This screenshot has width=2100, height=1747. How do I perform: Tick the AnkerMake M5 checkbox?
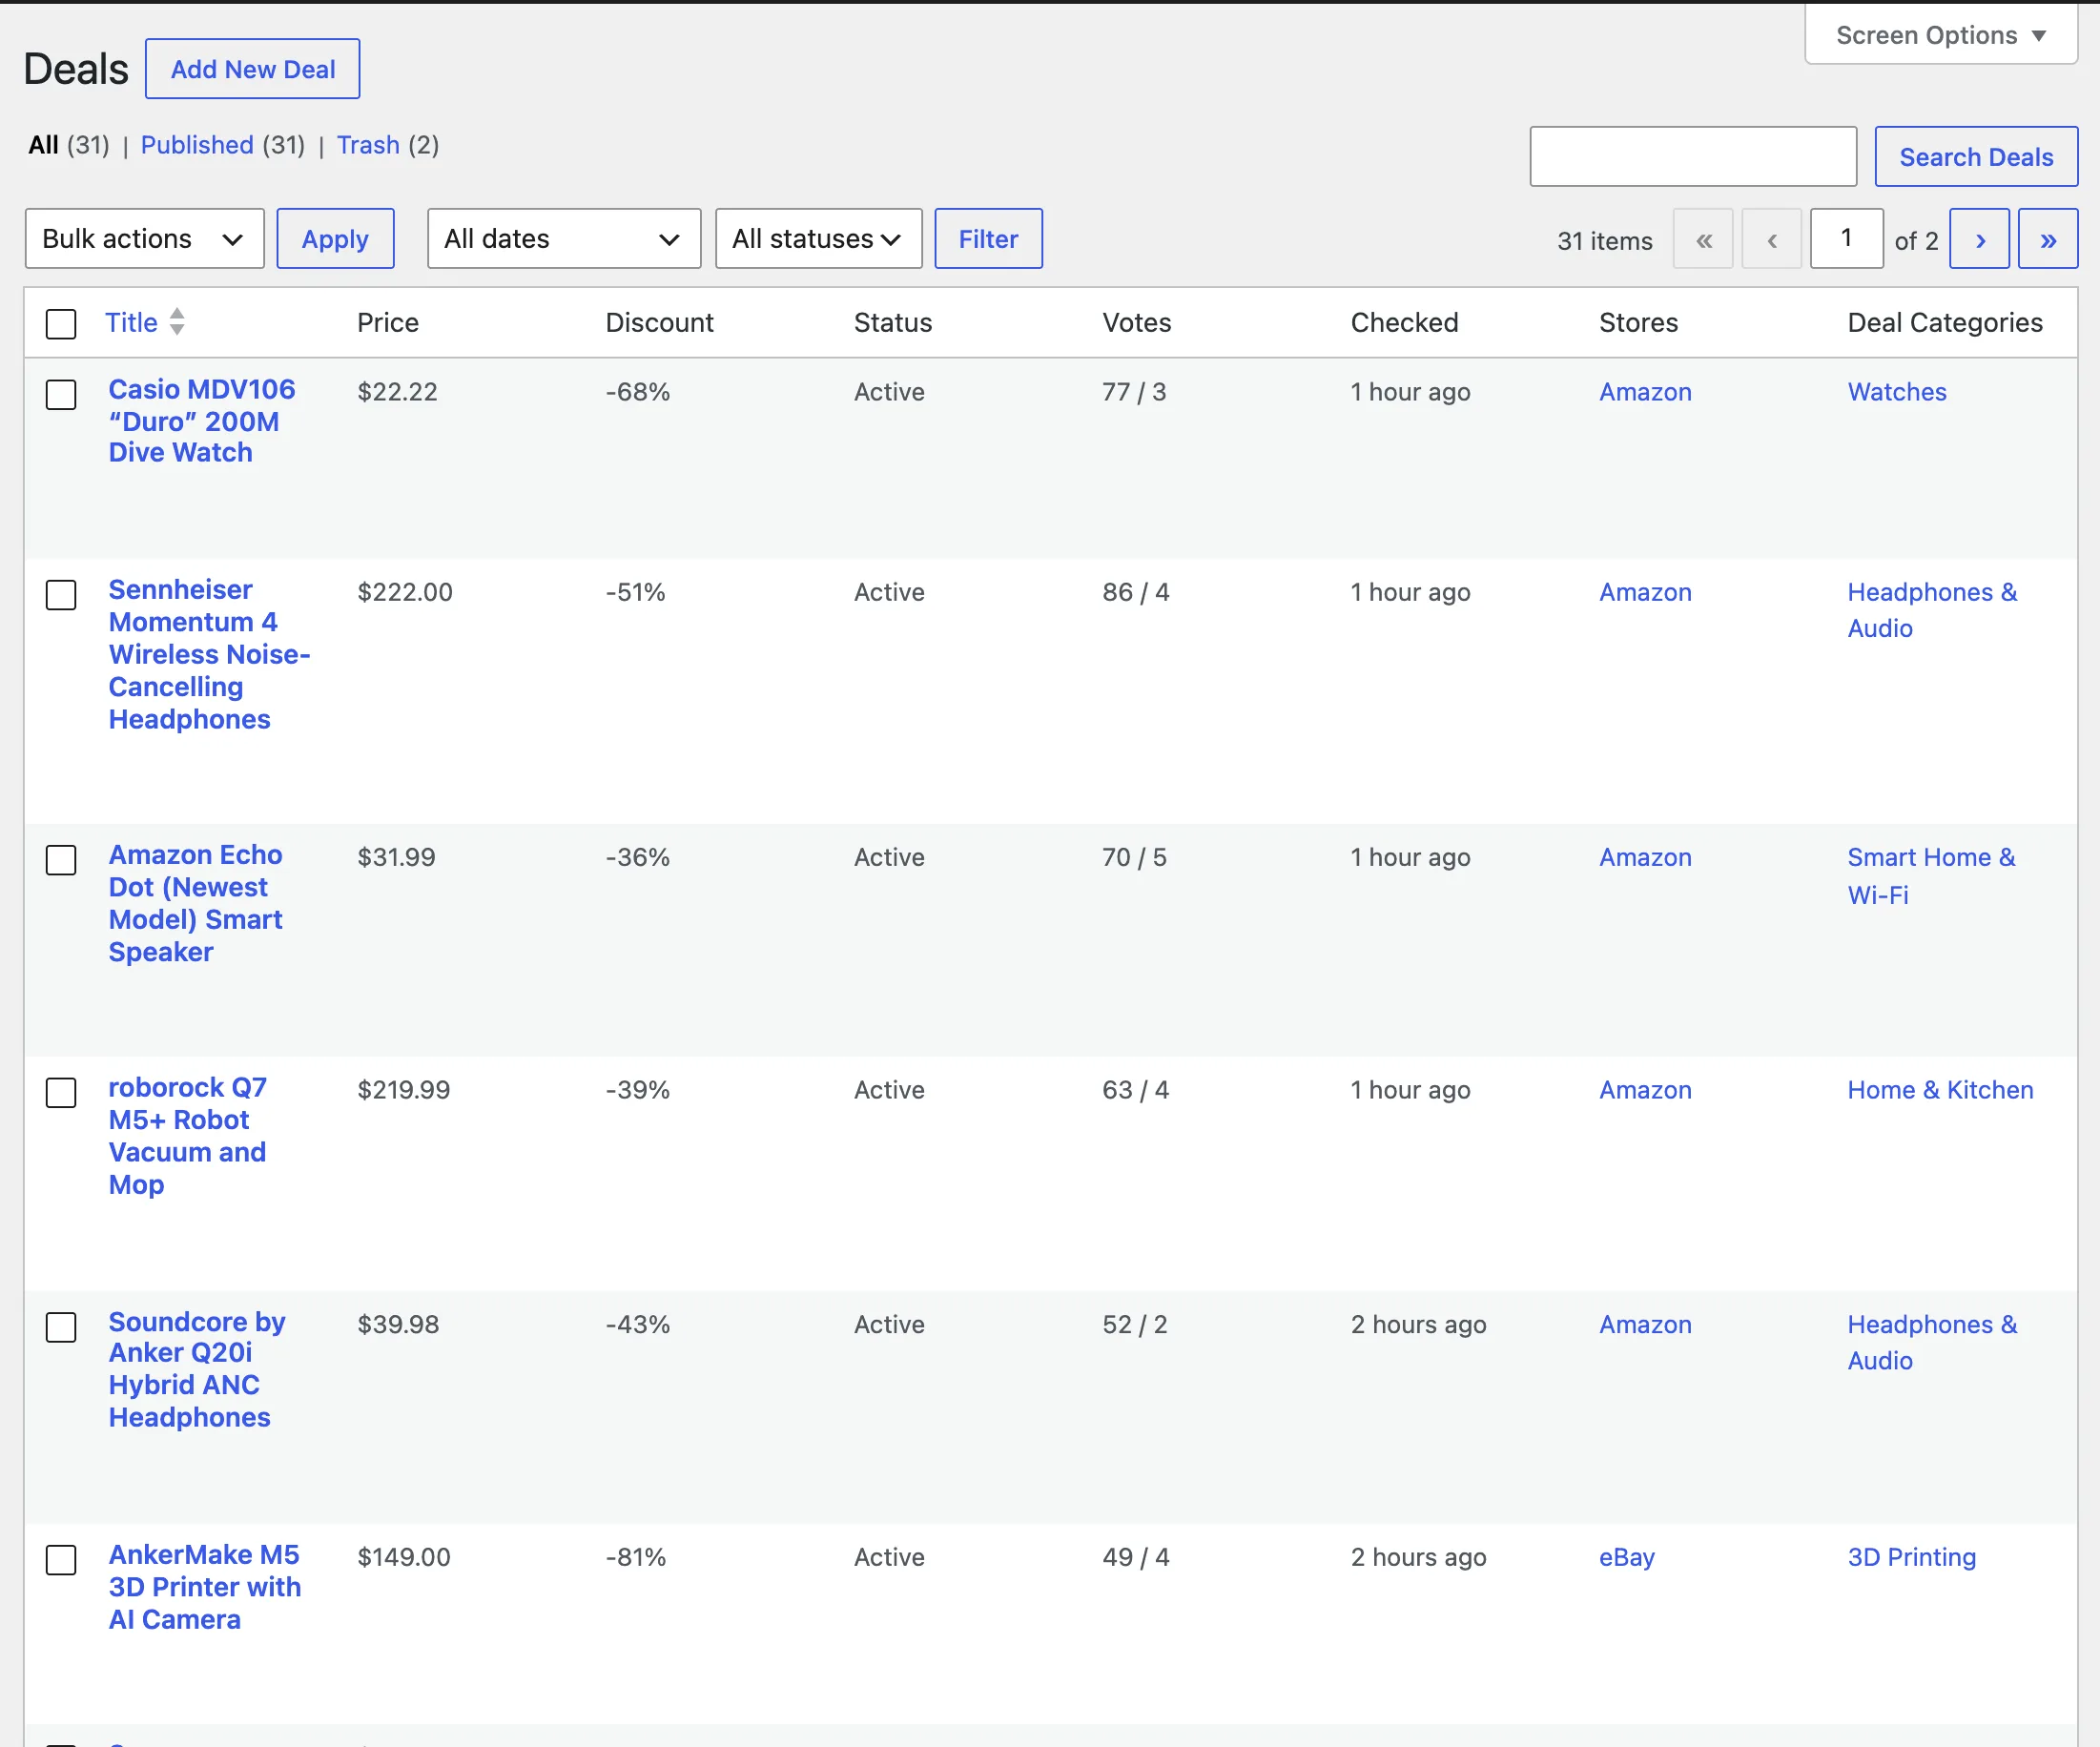click(61, 1560)
